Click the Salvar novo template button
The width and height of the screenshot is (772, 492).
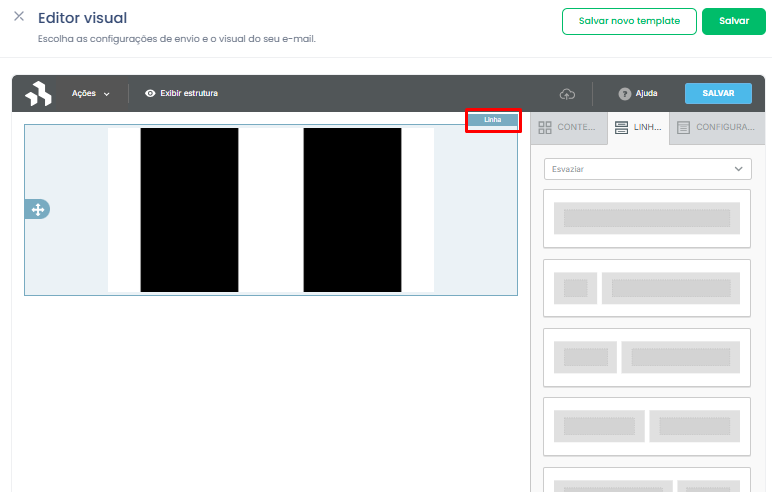629,21
